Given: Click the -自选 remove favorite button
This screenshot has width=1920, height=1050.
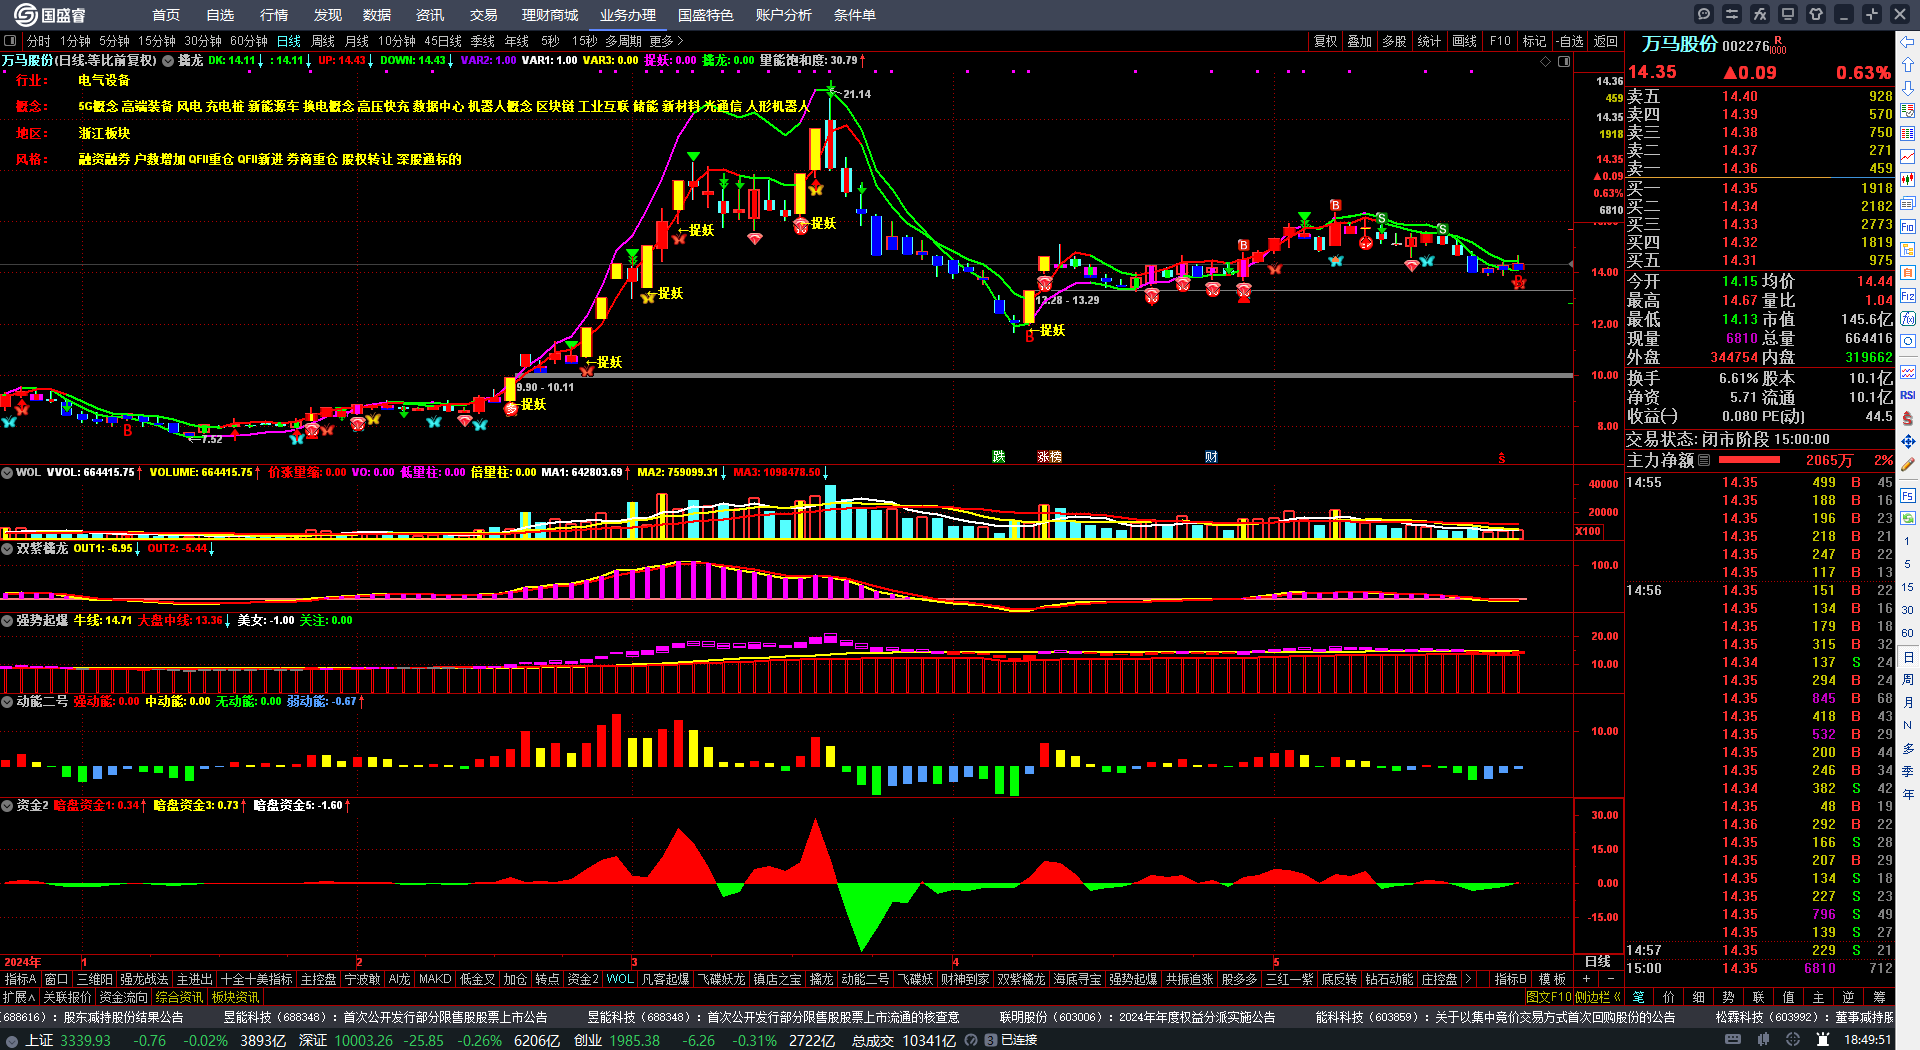Looking at the screenshot, I should tap(1570, 41).
